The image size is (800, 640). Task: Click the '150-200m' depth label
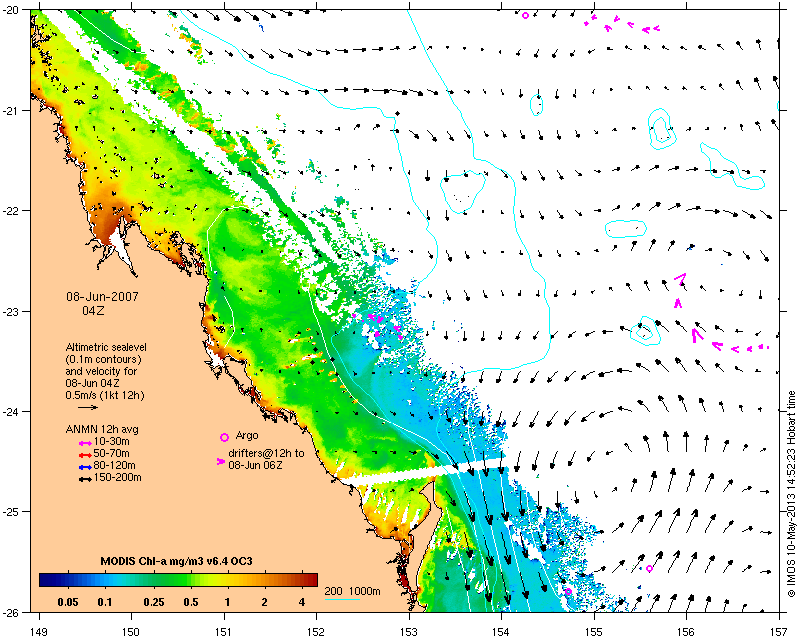point(118,478)
